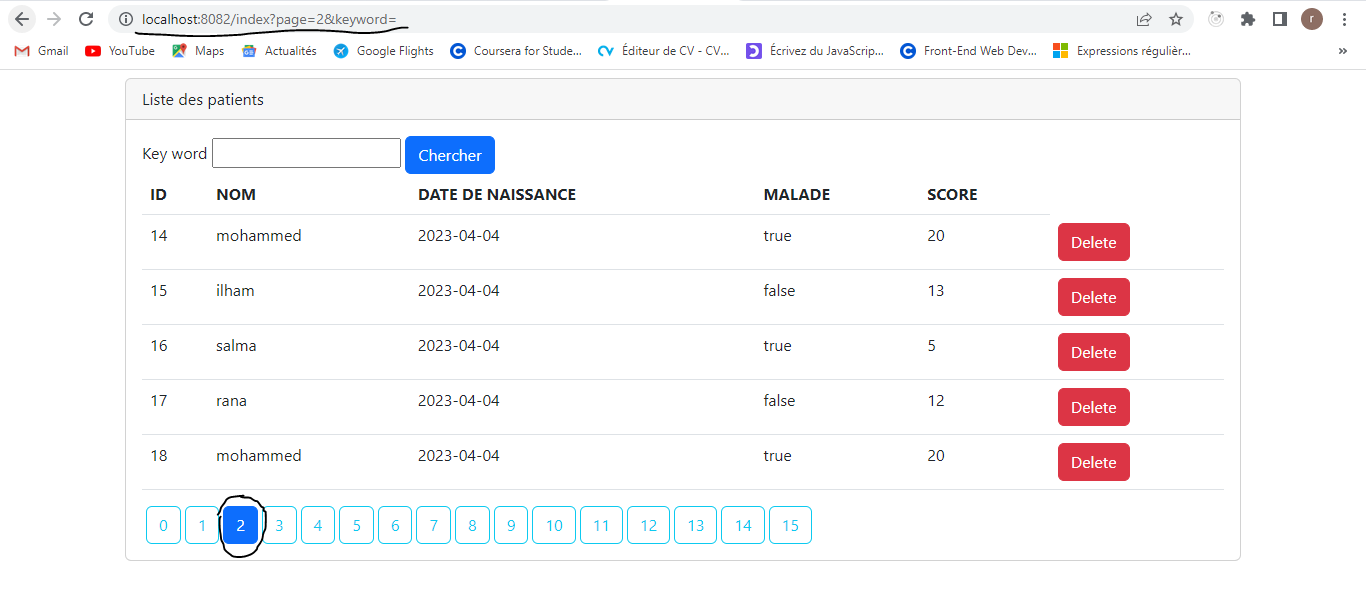1366x599 pixels.
Task: Open the side panel icon
Action: coord(1280,18)
